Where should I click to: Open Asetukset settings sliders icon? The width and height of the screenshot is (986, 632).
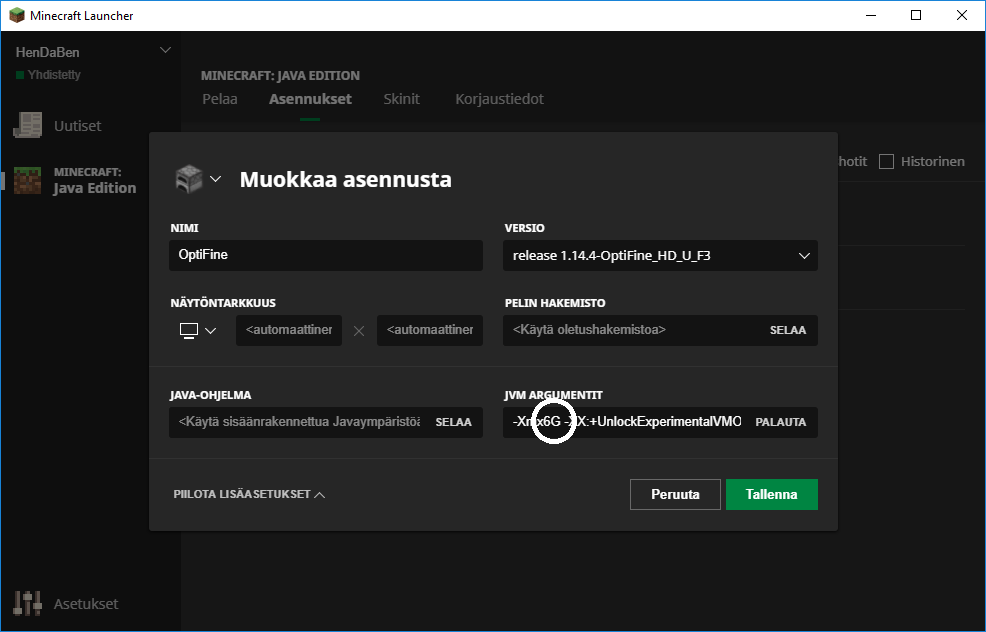tap(28, 603)
